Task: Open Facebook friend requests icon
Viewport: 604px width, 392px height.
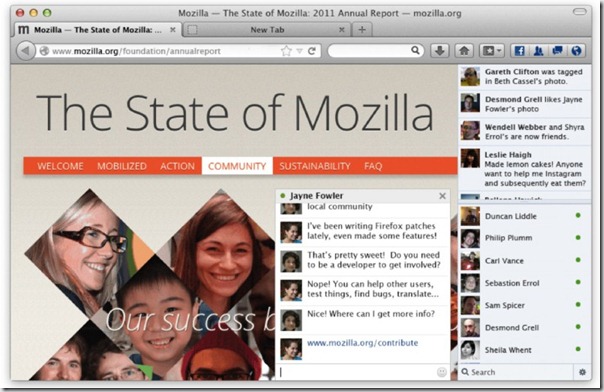Action: tap(538, 51)
